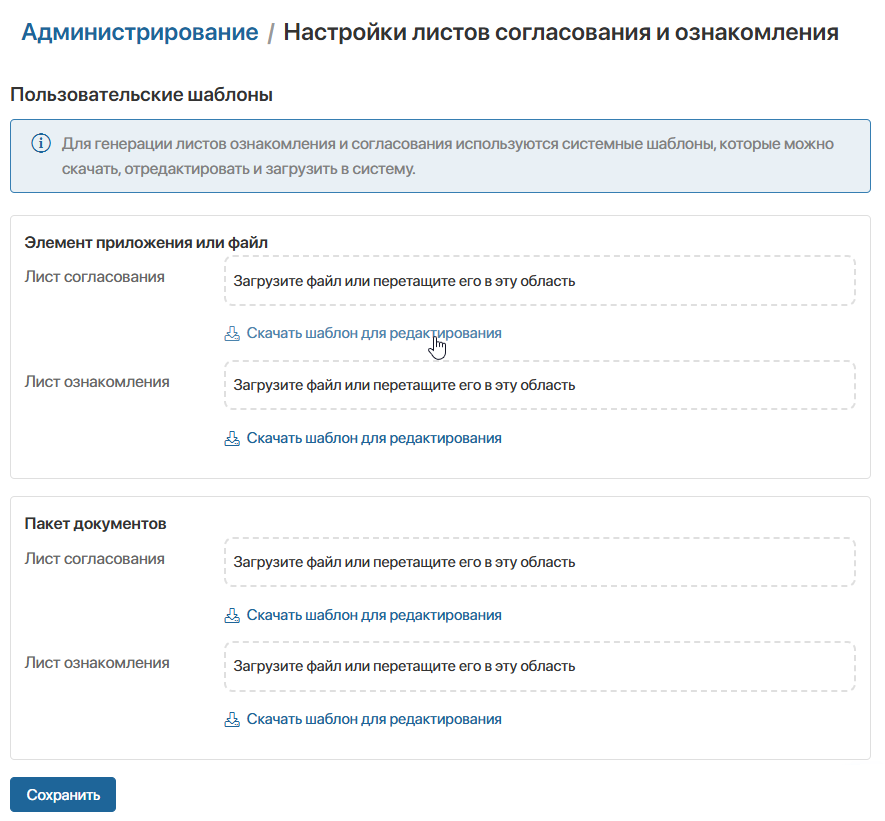Download the Лист ознакомления template link in Пакет документов section
The width and height of the screenshot is (885, 821).
coord(374,719)
